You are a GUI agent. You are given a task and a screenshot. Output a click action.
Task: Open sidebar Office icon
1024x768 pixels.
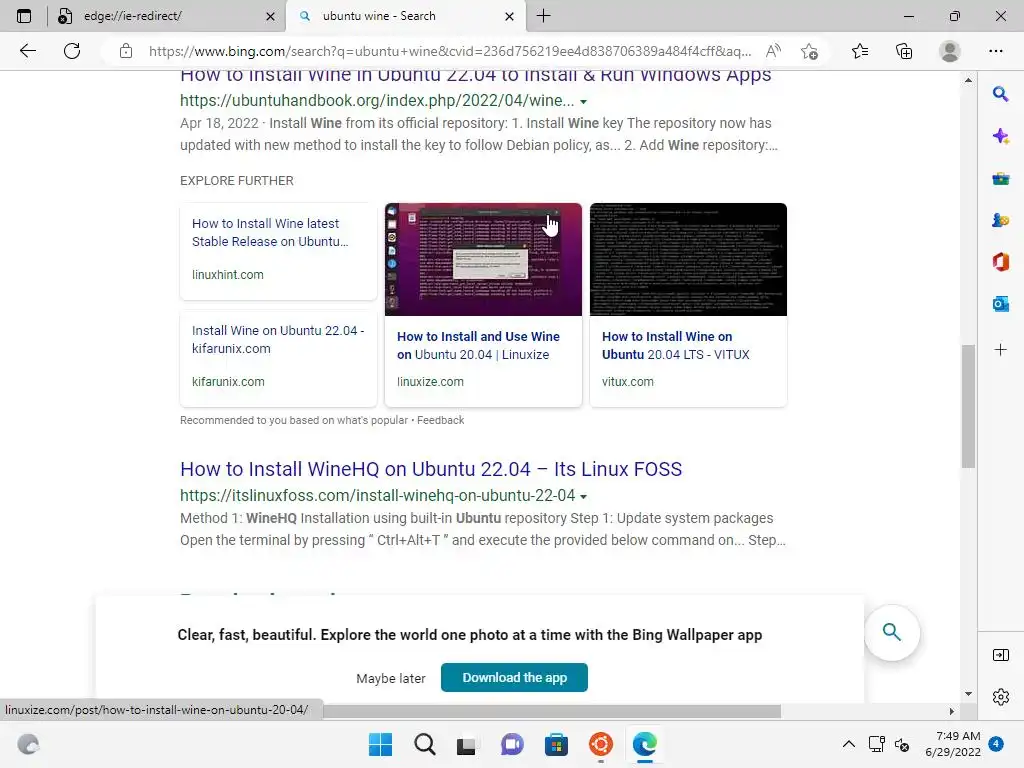point(1000,262)
